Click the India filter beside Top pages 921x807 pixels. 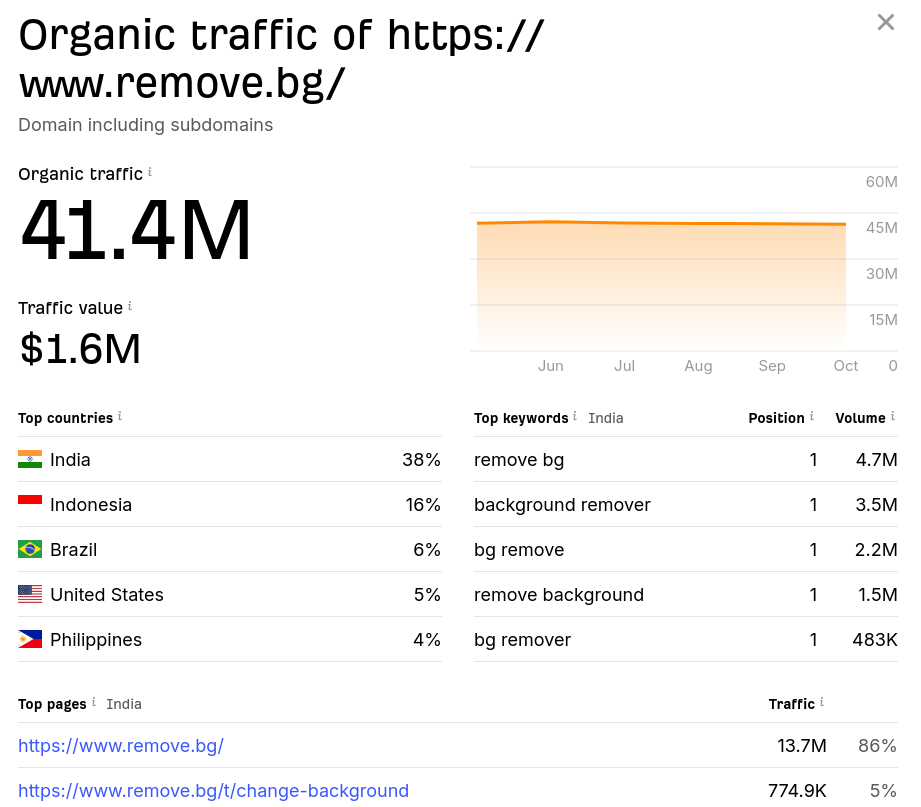124,704
